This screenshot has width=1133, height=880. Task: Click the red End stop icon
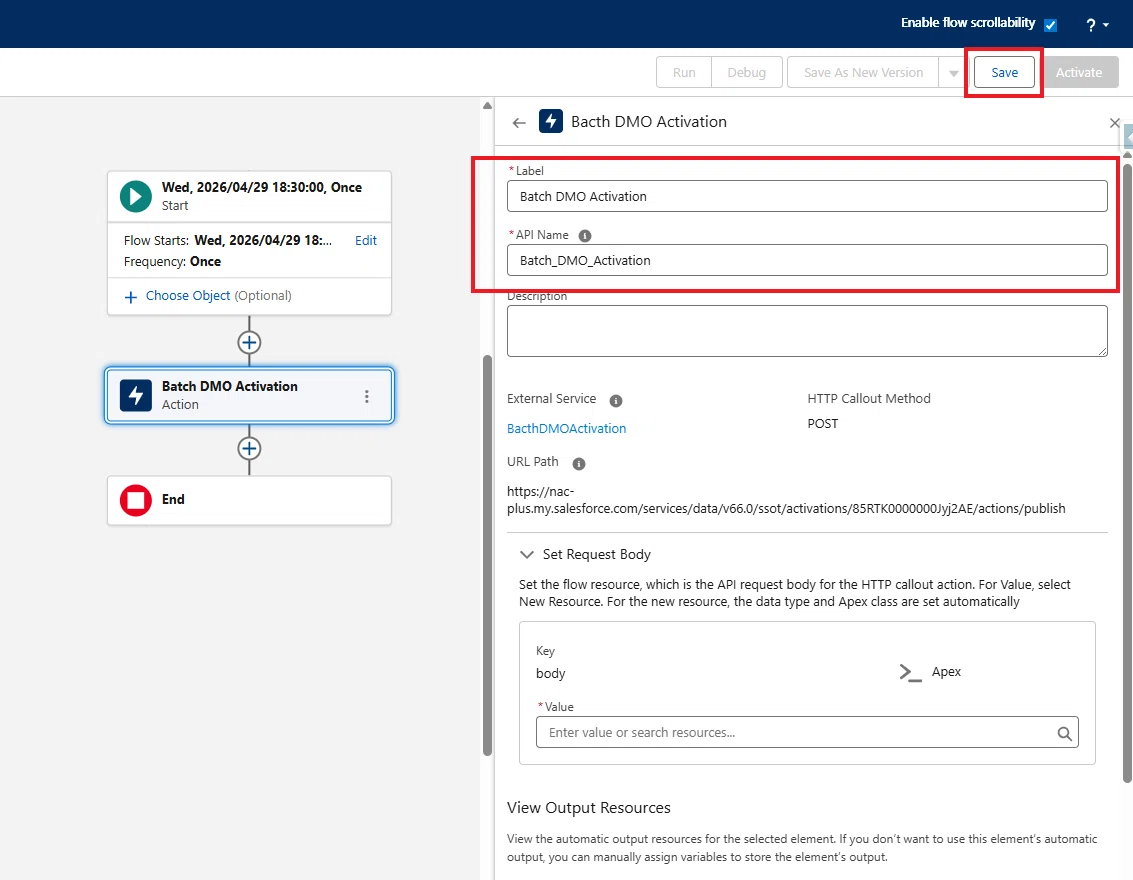(x=136, y=500)
